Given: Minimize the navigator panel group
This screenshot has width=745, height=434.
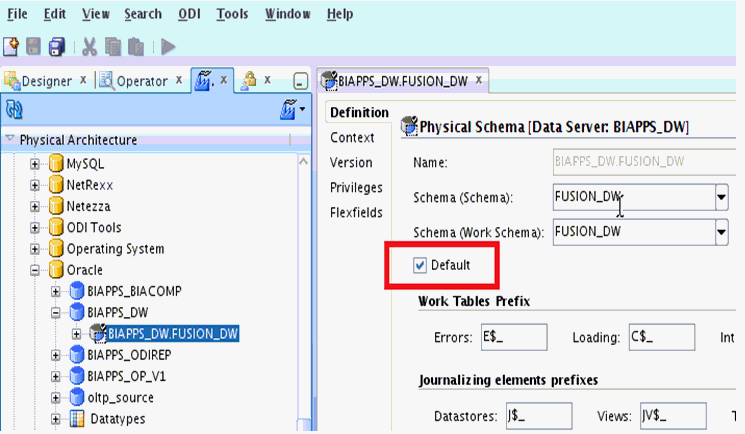Looking at the screenshot, I should [300, 81].
